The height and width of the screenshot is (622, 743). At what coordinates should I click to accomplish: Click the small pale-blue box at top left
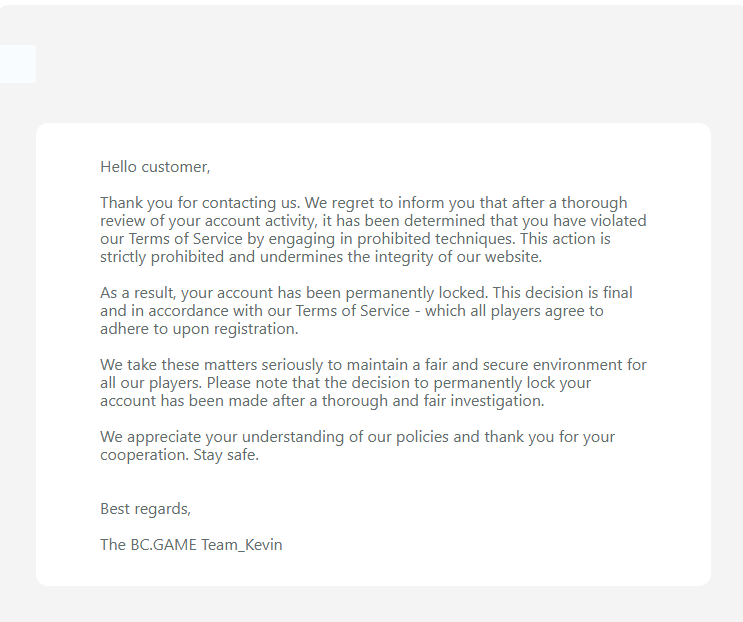17,64
